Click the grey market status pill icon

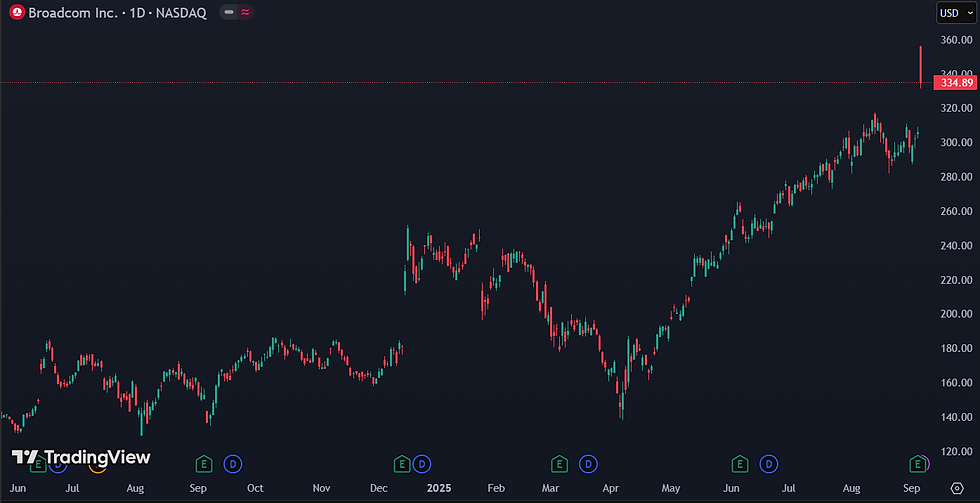pyautogui.click(x=229, y=12)
